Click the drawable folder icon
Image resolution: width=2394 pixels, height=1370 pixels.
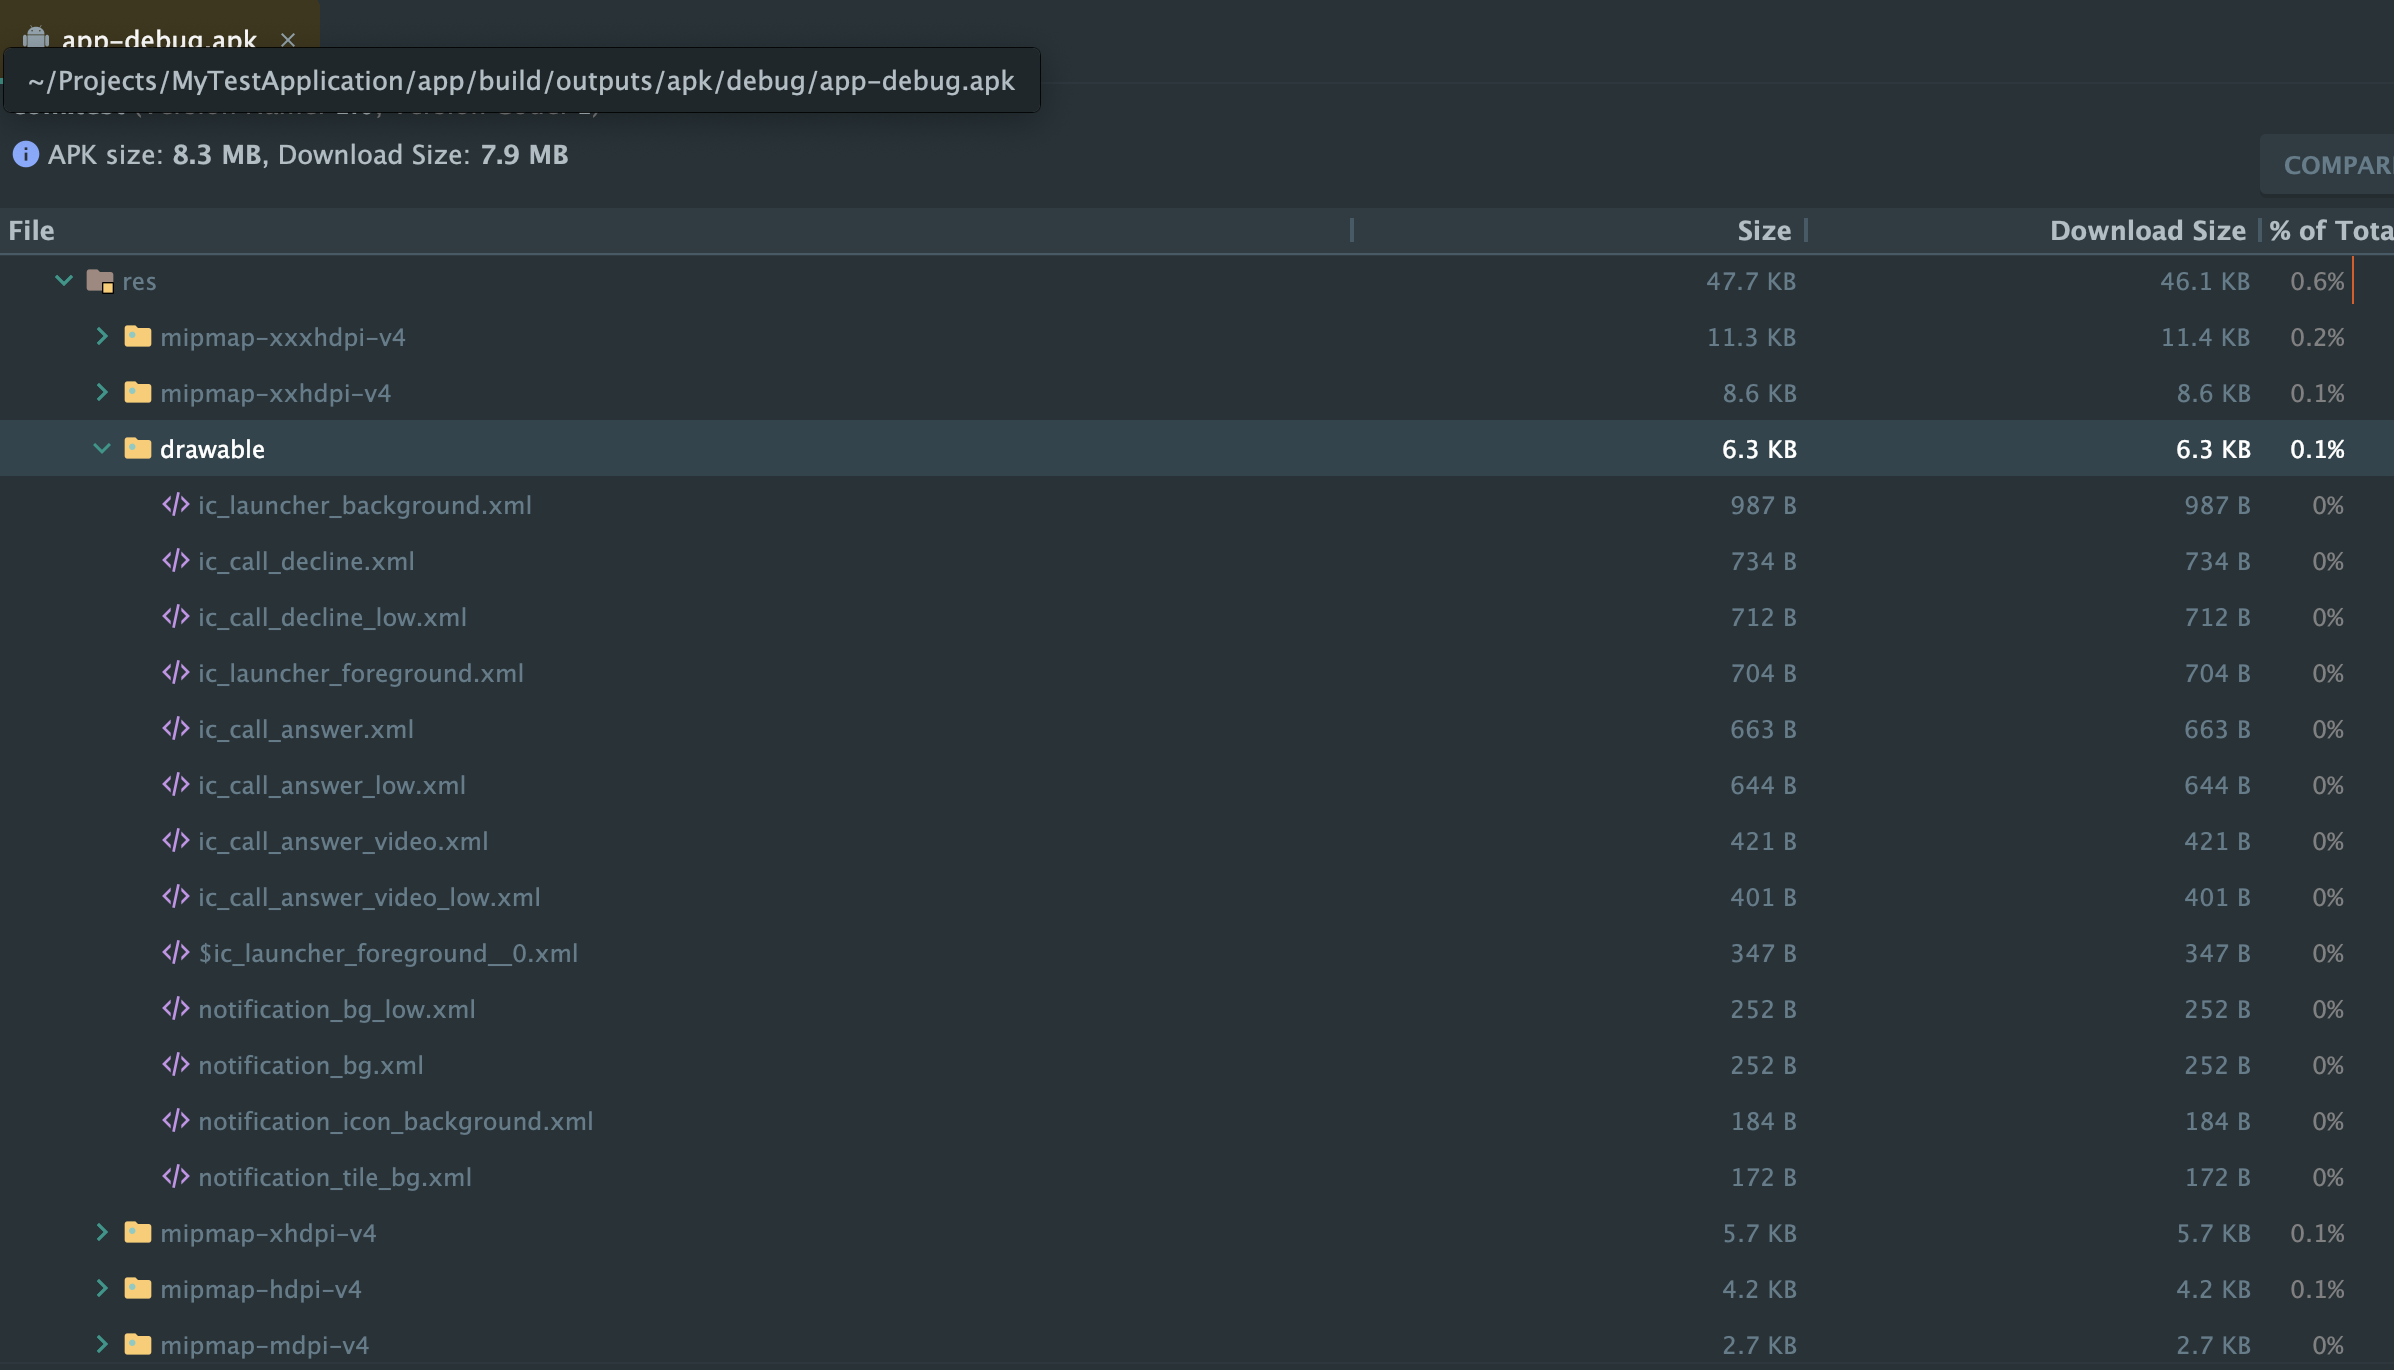click(x=138, y=448)
